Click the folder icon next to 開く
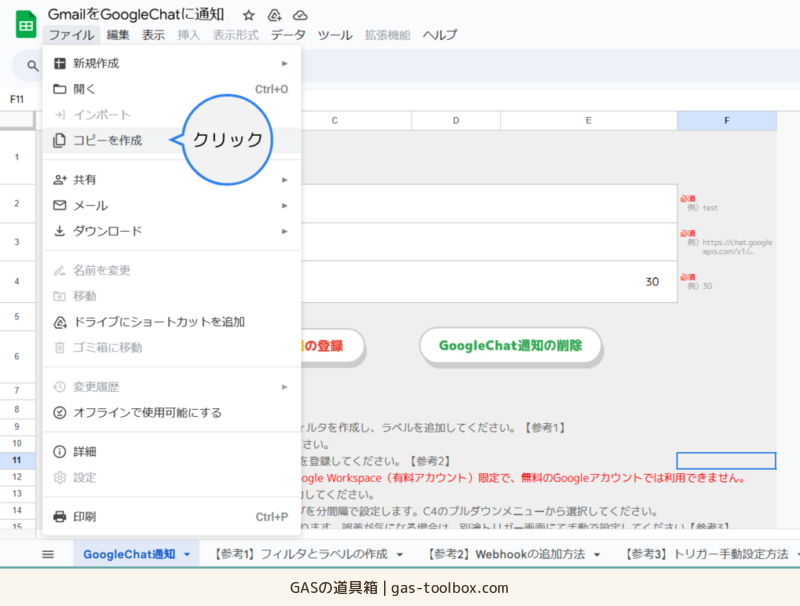This screenshot has width=800, height=606. coord(60,89)
